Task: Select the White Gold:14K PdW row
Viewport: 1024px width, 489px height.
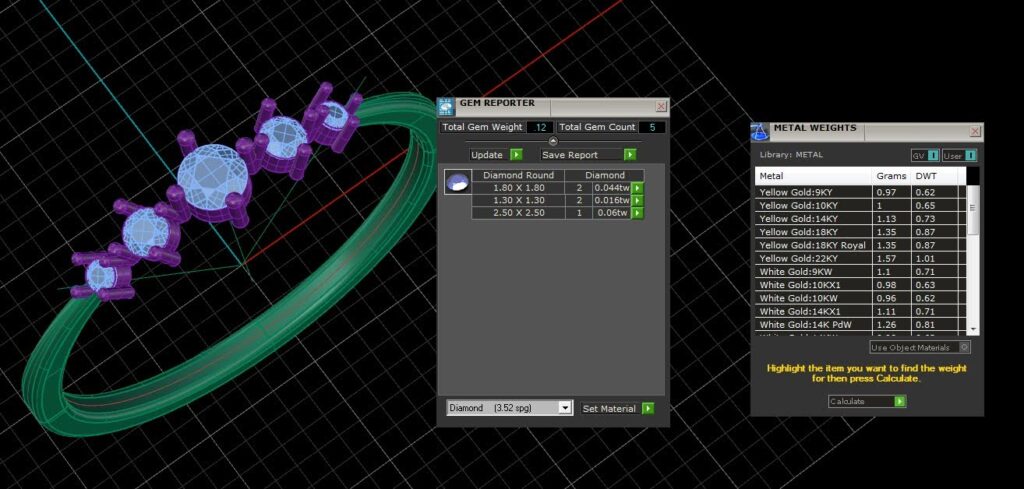Action: pyautogui.click(x=859, y=324)
